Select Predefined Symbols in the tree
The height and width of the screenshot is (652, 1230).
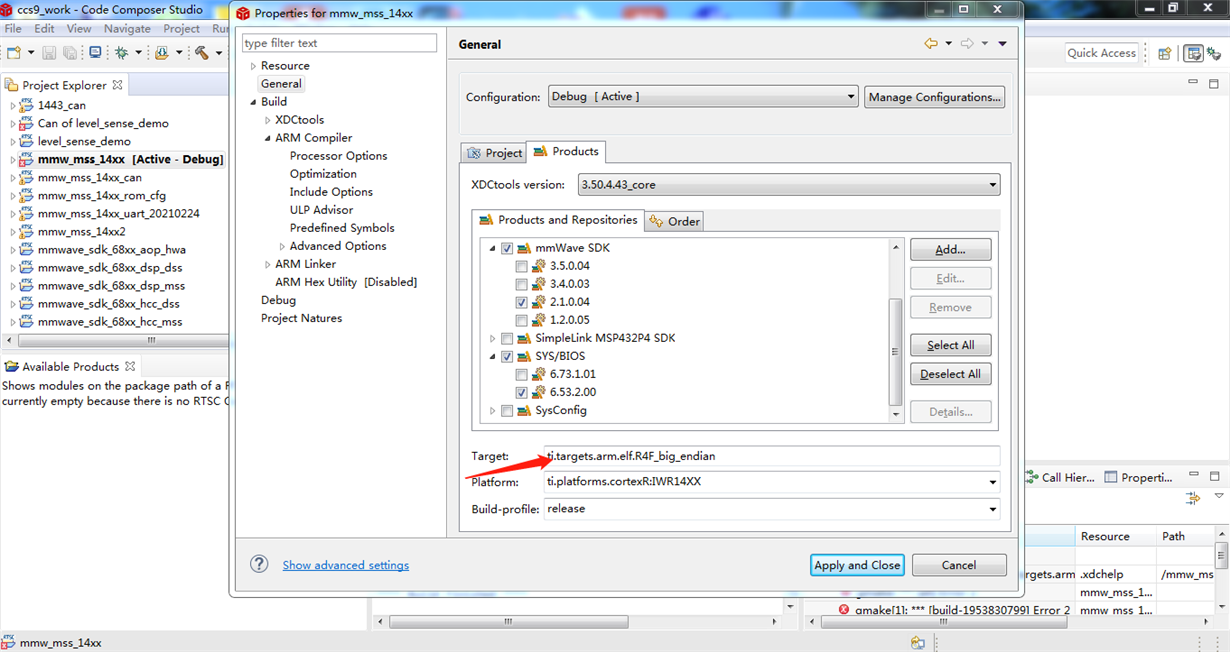[x=342, y=228]
